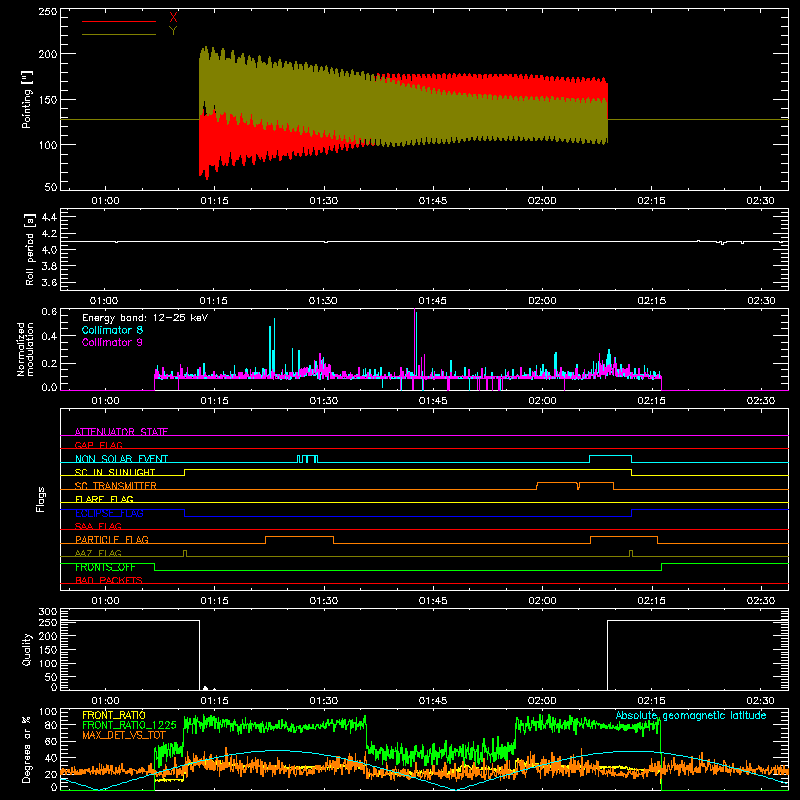Image resolution: width=800 pixels, height=800 pixels.
Task: Select the Collimator 9 legend entry
Action: point(112,342)
